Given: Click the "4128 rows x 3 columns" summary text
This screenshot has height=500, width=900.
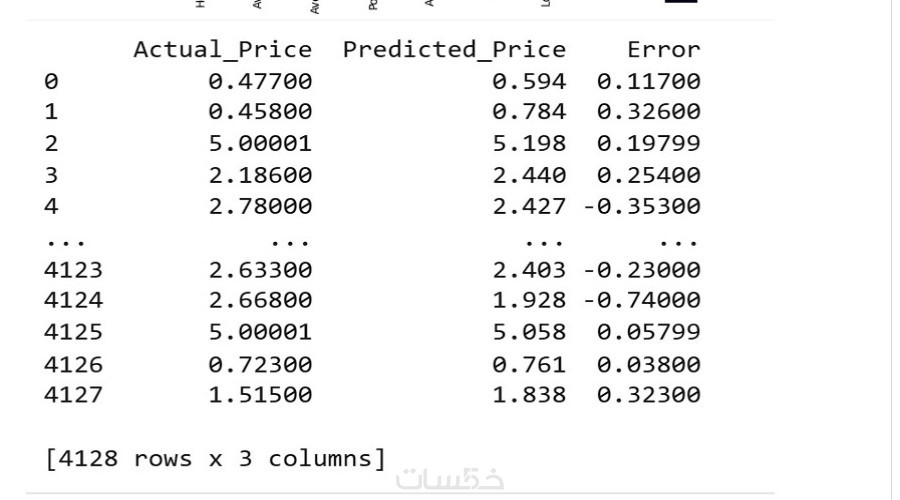Looking at the screenshot, I should 215,459.
